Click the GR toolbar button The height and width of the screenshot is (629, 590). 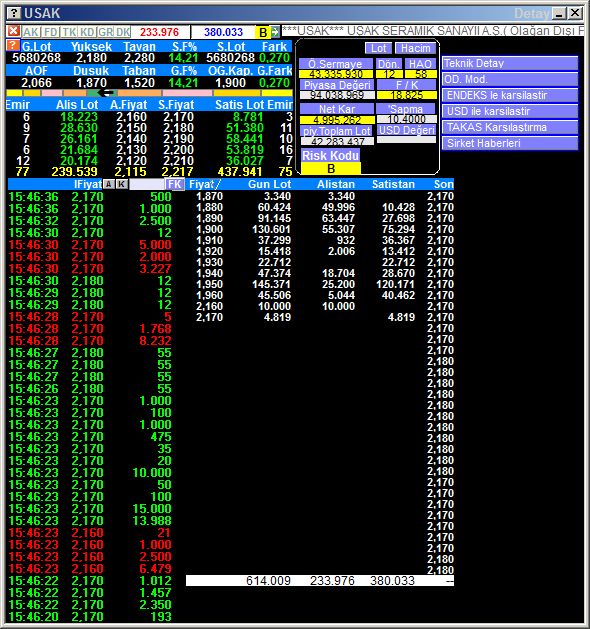coord(105,32)
